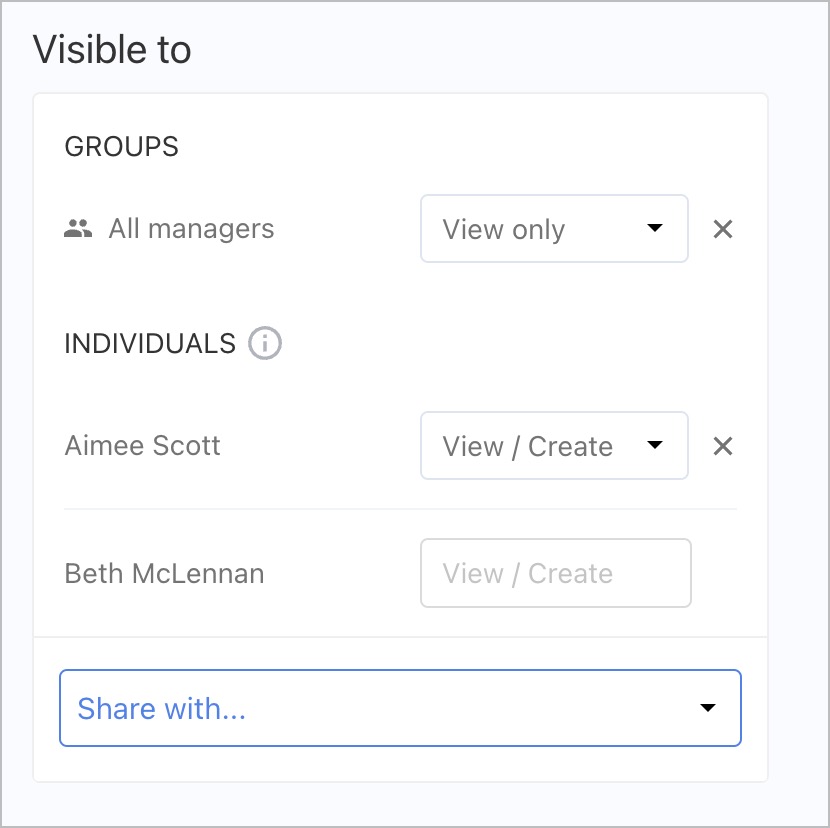Screen dimensions: 830x828
Task: Expand the Share with... dropdown
Action: click(400, 708)
